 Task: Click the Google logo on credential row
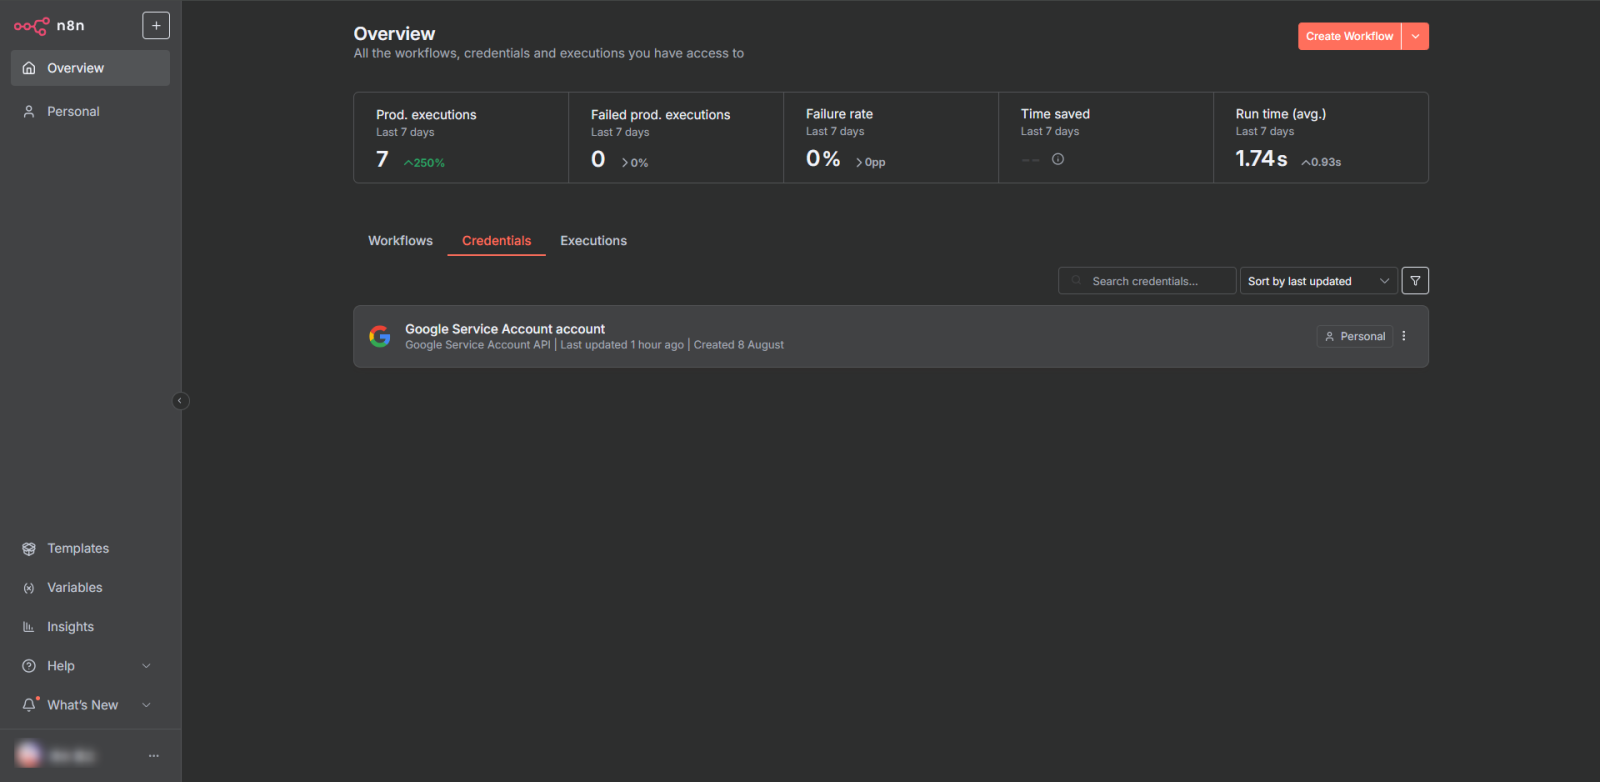tap(380, 336)
